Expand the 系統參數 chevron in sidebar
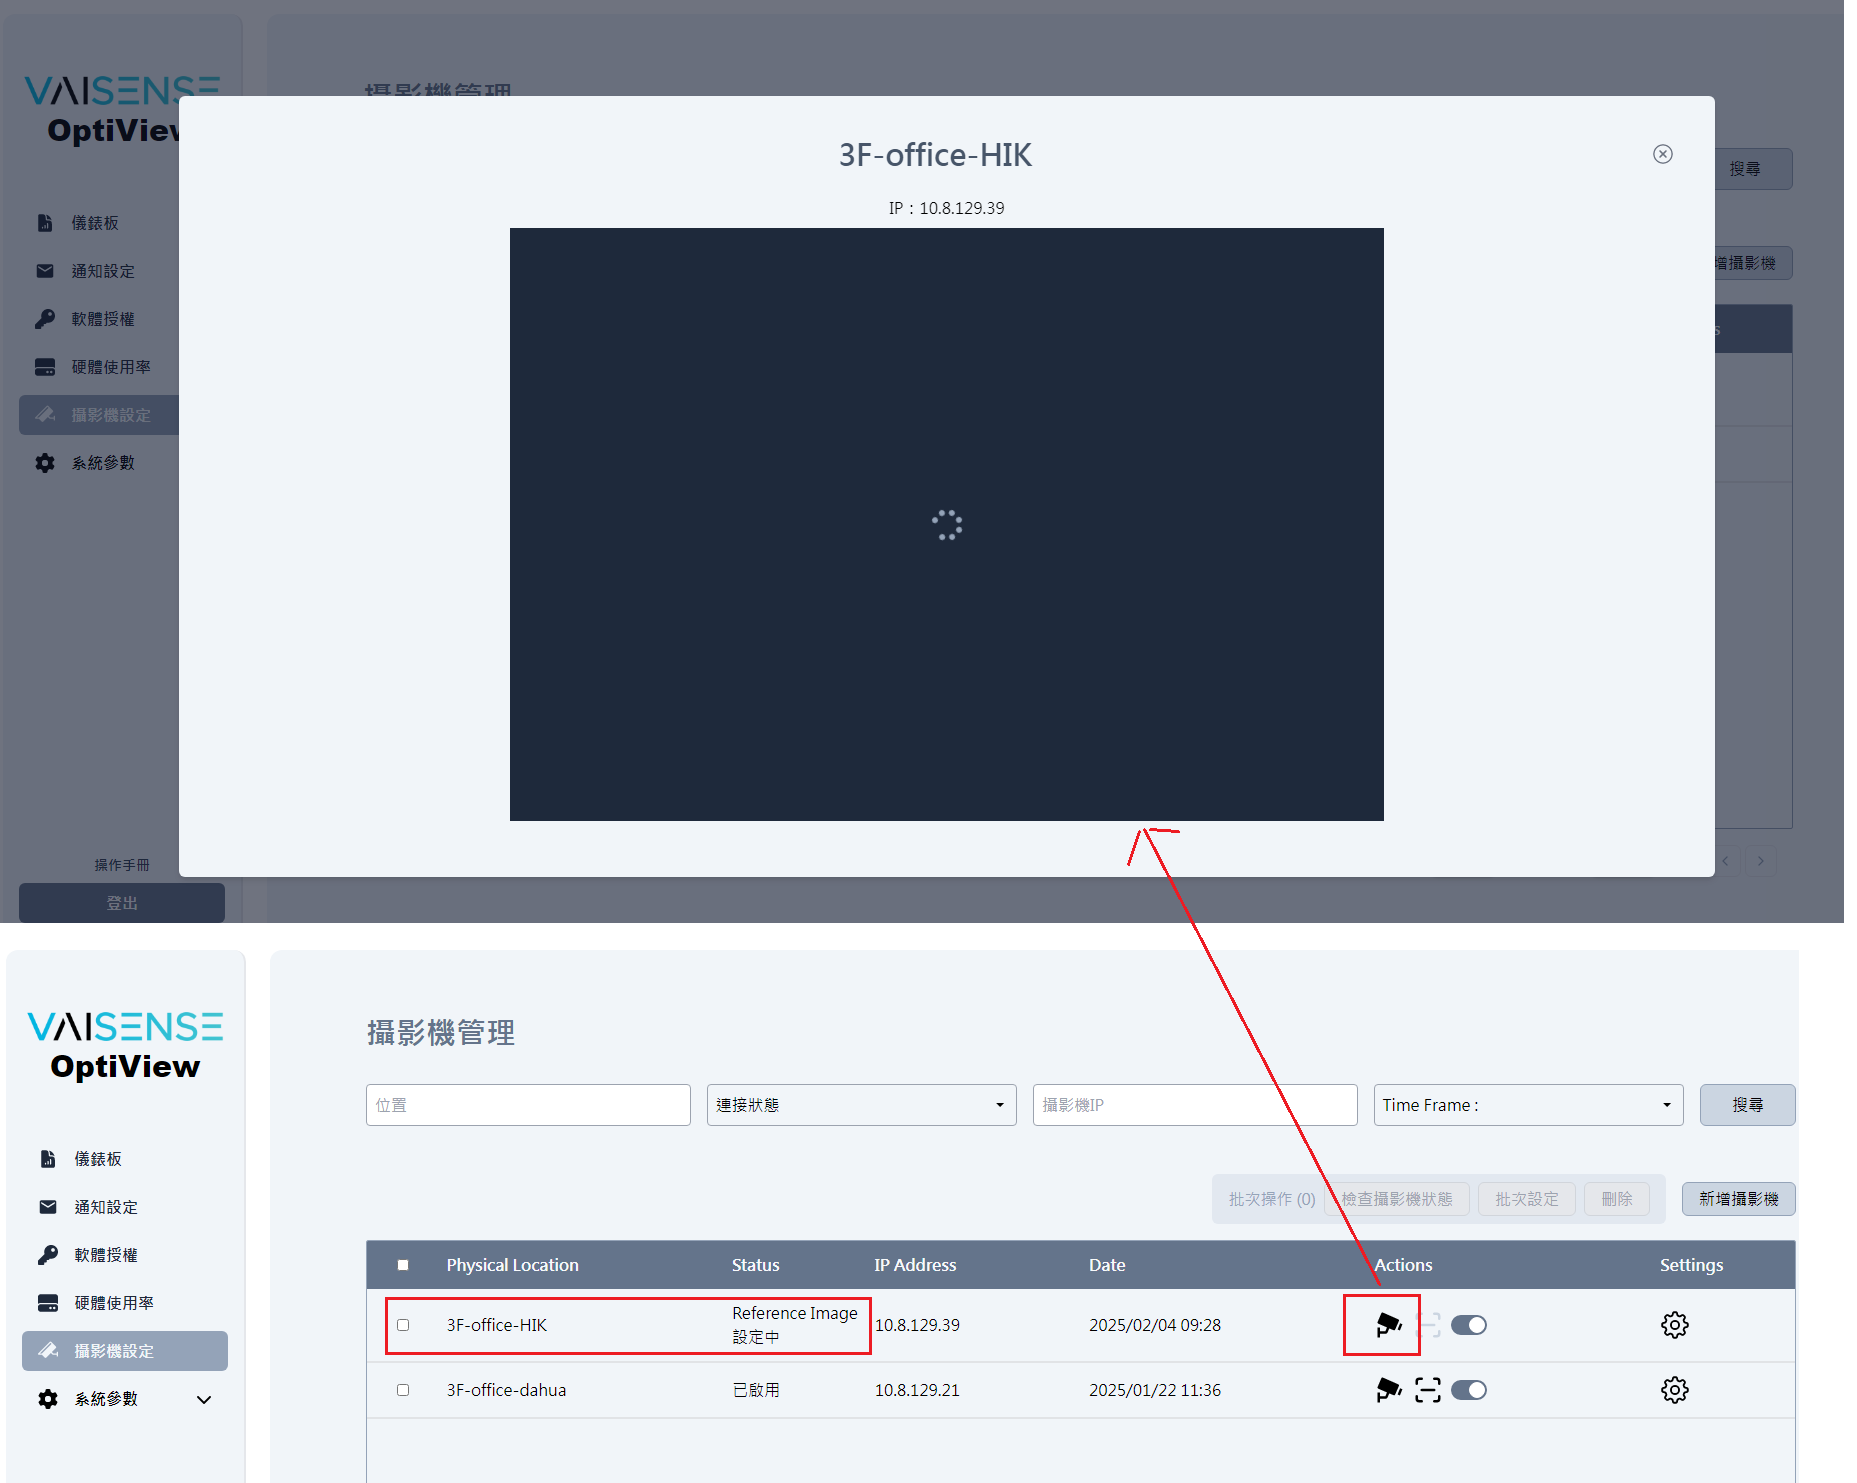 tap(204, 1399)
